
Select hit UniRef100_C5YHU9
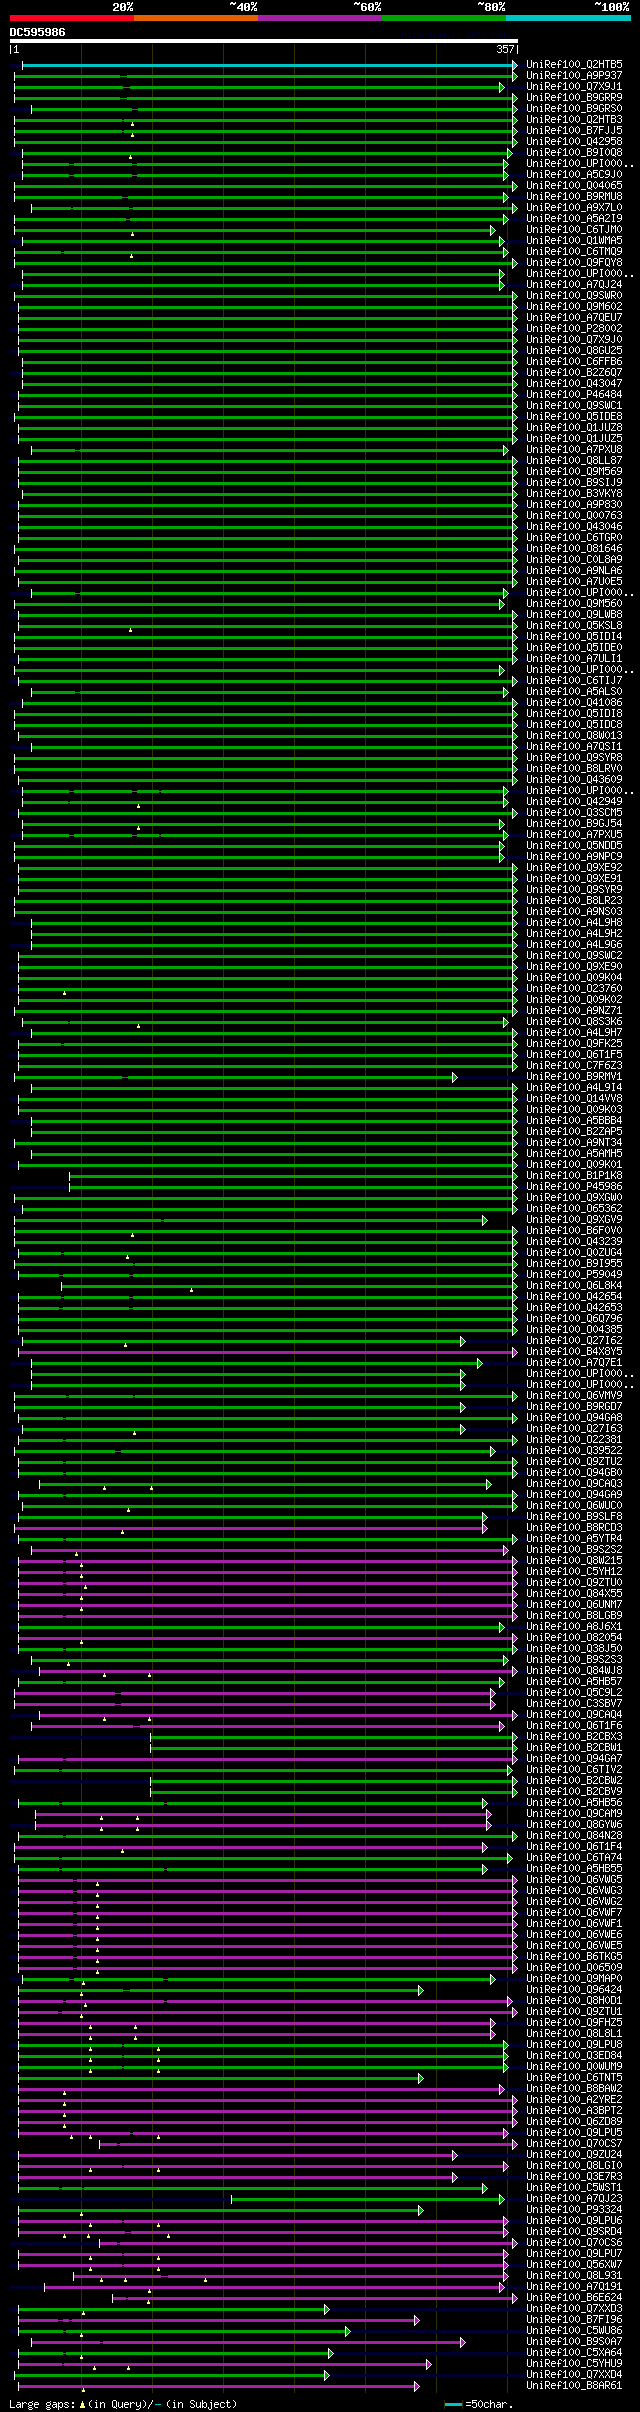coord(574,2364)
